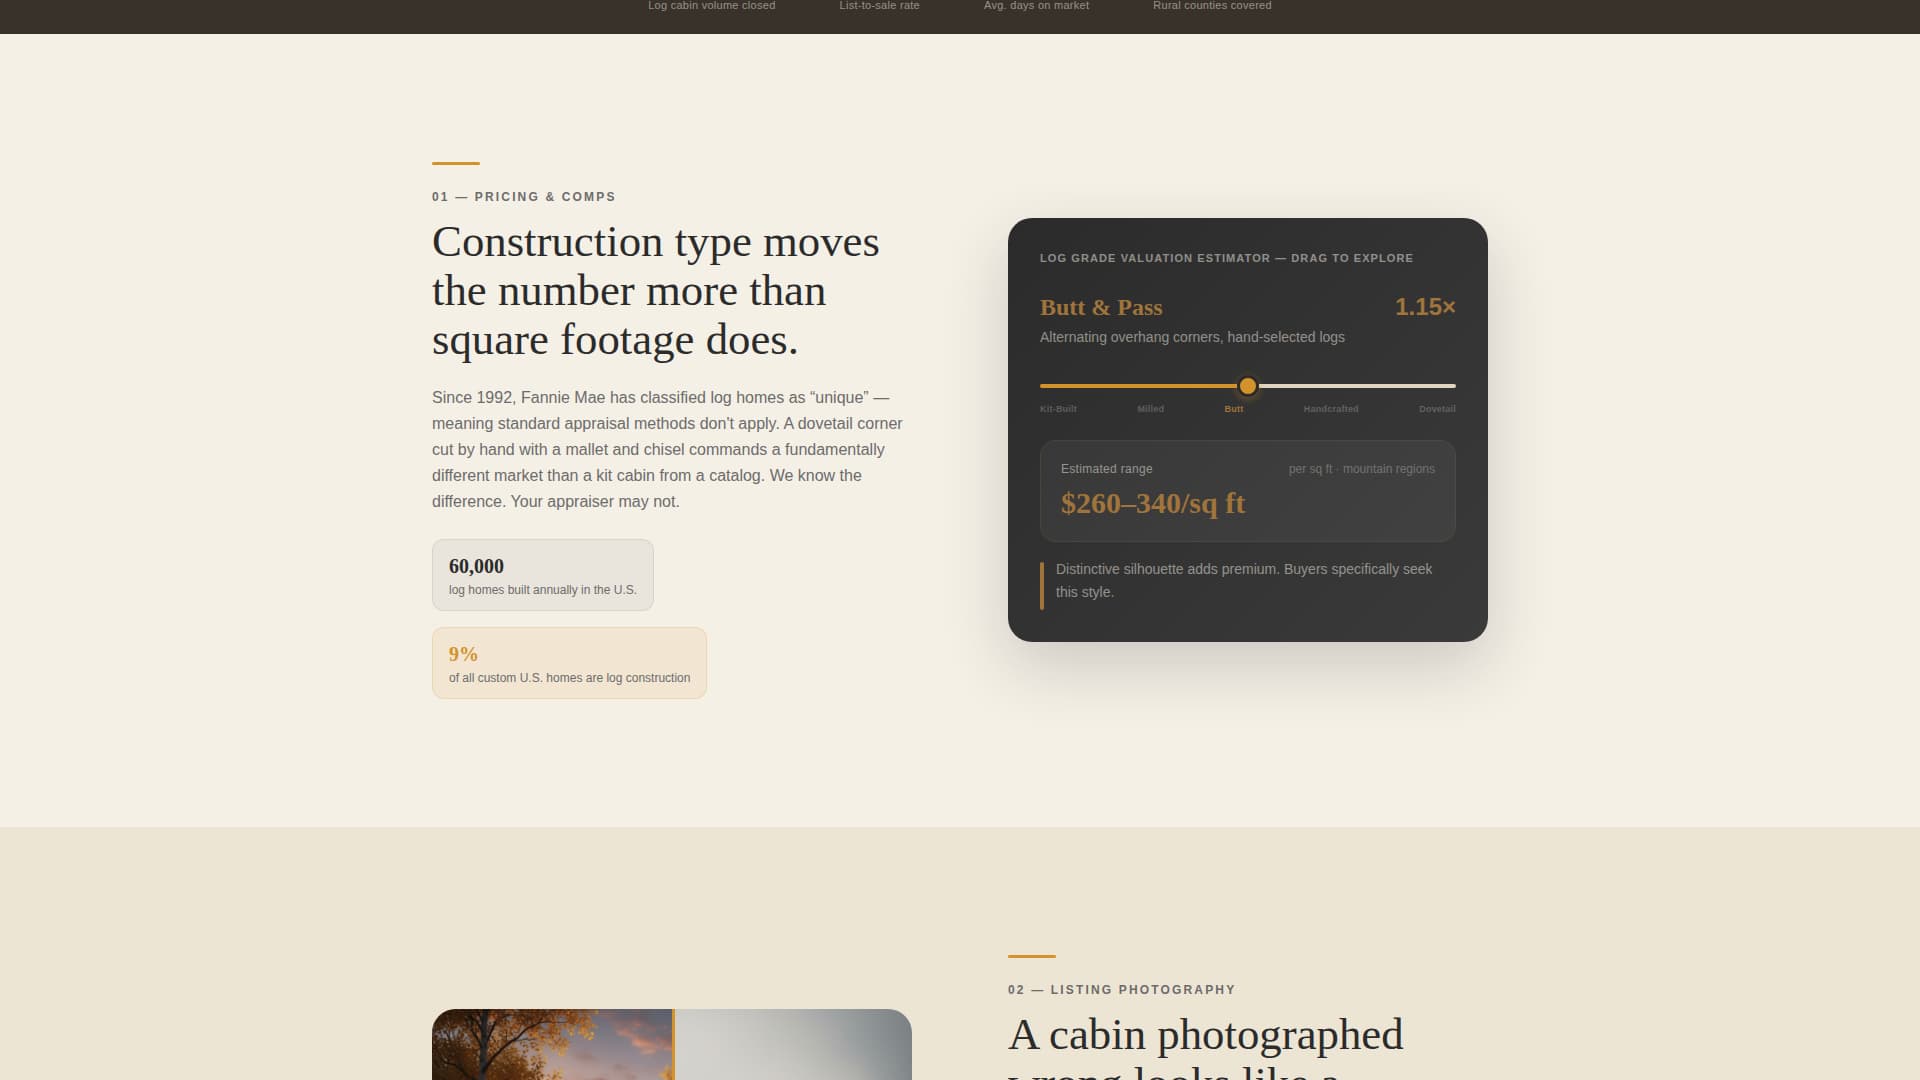Click the 1.15× multiplier value
The height and width of the screenshot is (1080, 1920).
point(1425,308)
